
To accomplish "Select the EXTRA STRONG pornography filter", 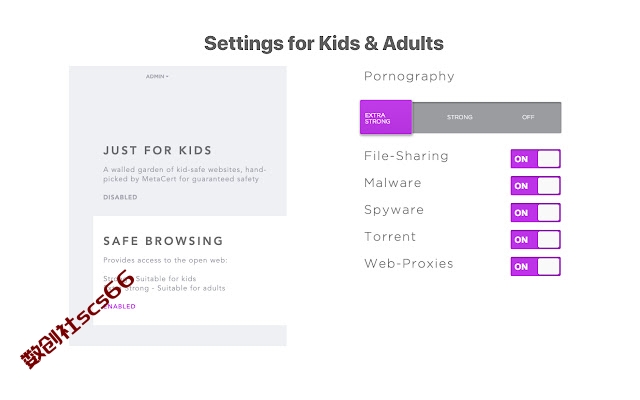I will (x=386, y=117).
